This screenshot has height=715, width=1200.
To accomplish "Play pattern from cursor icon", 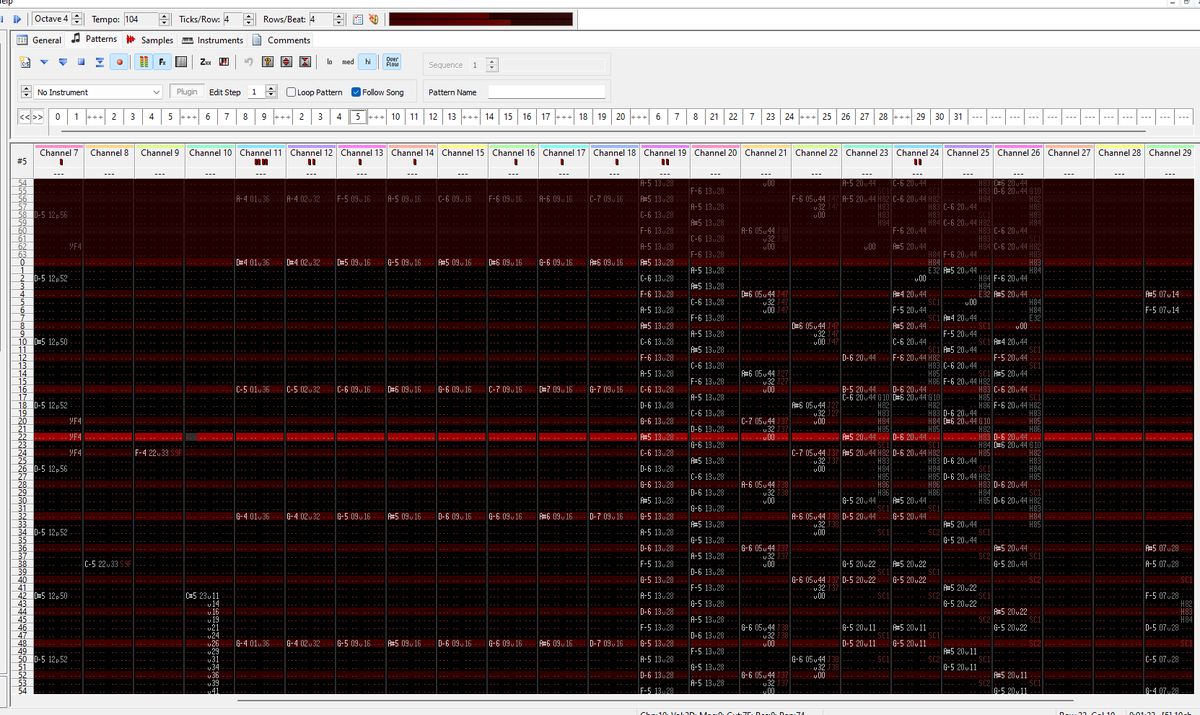I will [x=44, y=62].
